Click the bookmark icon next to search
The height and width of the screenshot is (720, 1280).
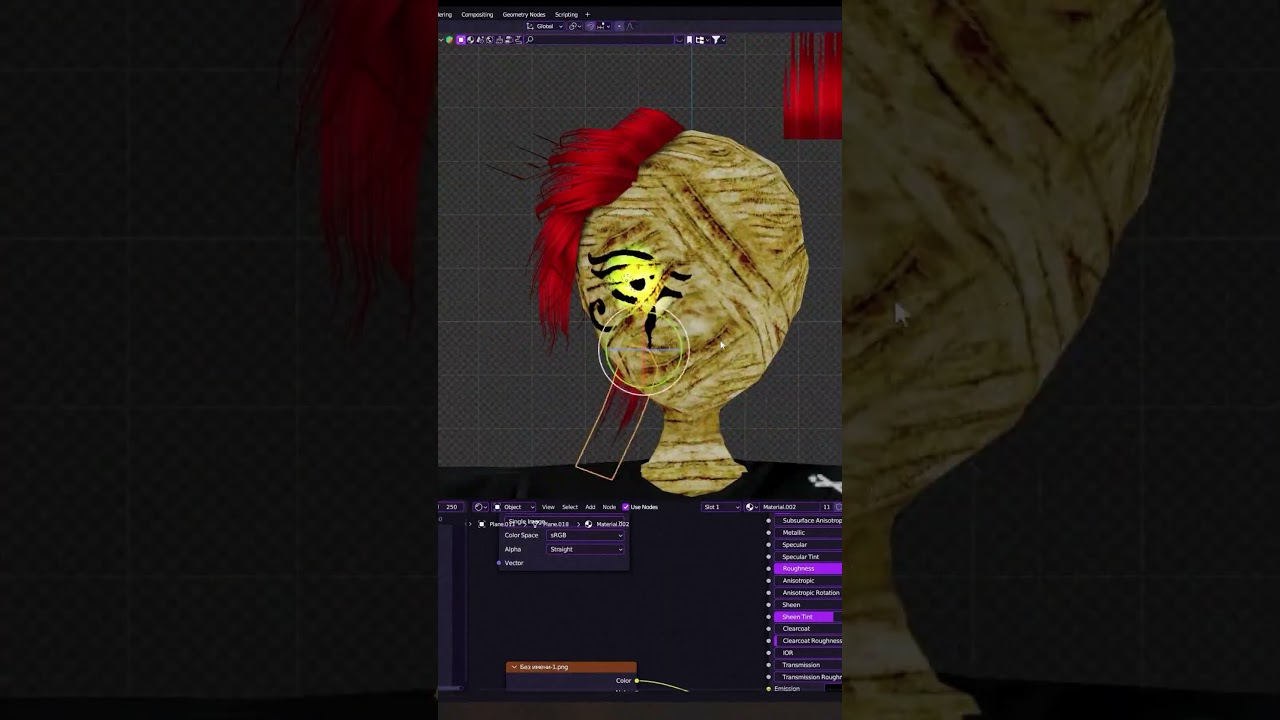click(689, 40)
